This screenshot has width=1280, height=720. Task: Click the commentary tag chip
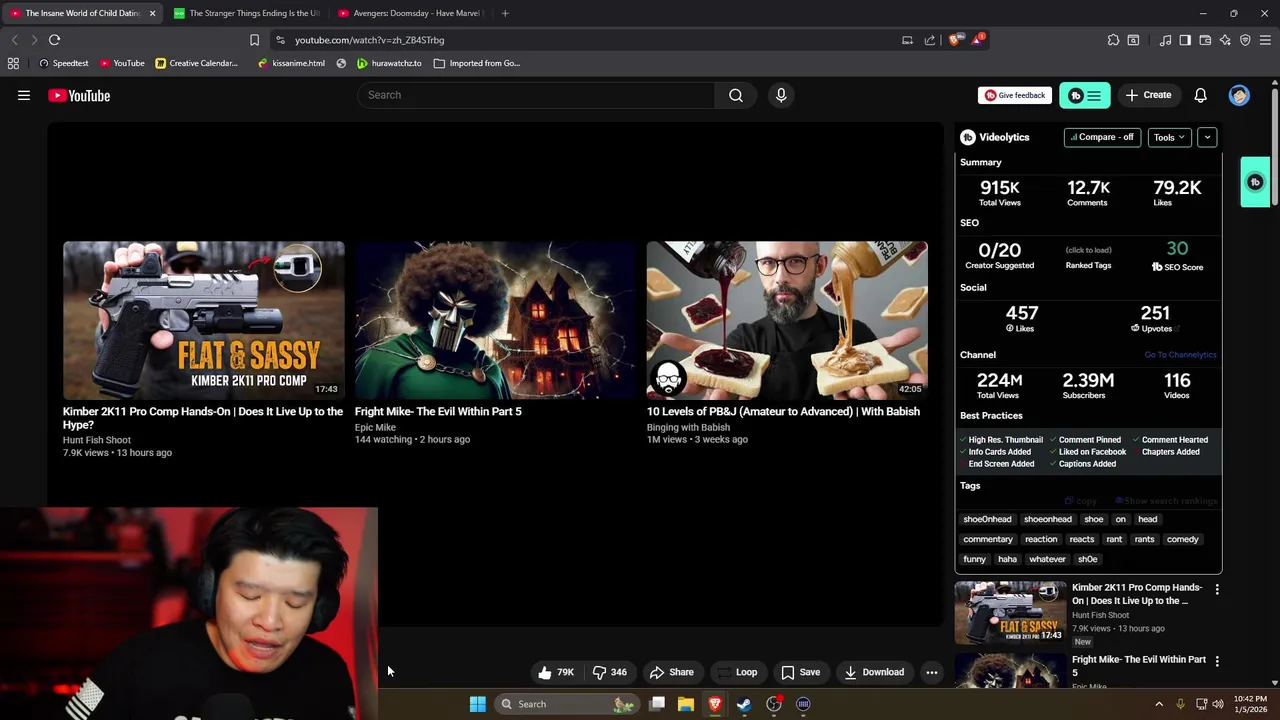coord(987,539)
